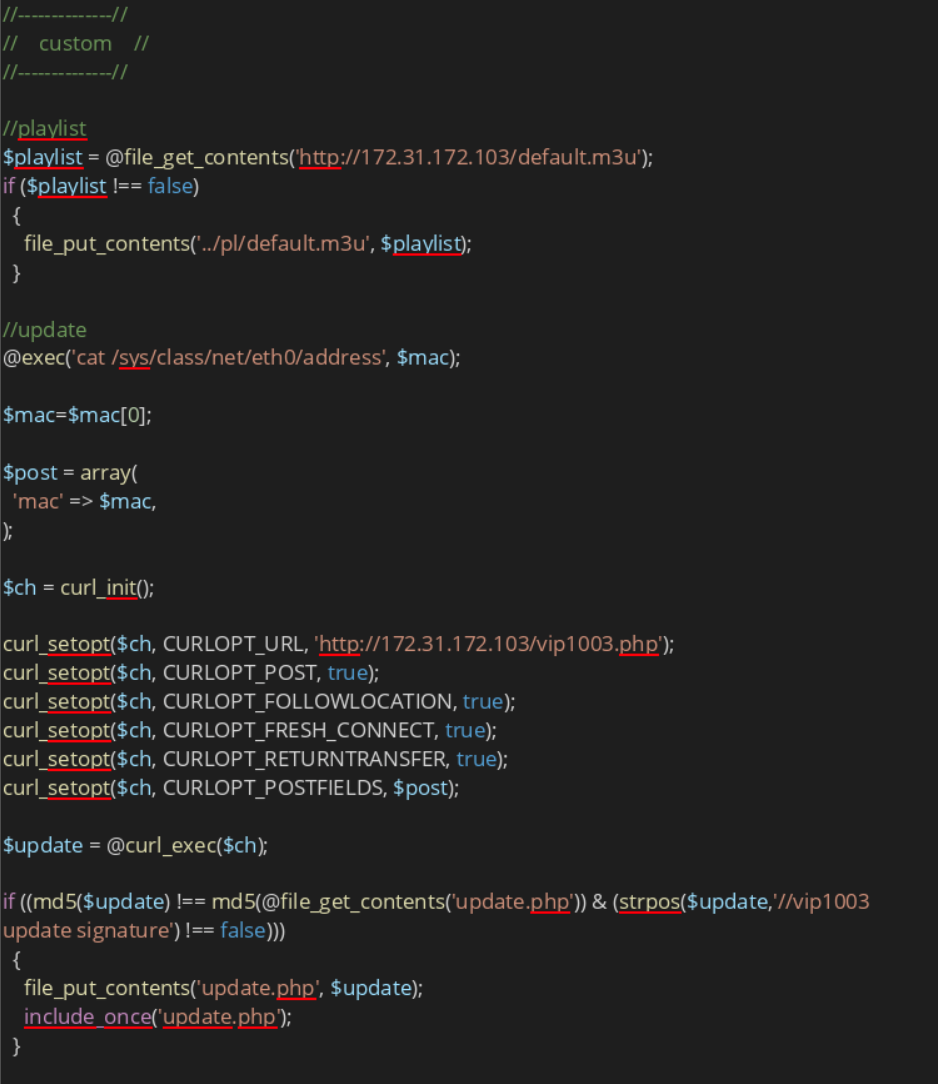938x1084 pixels.
Task: Place cursor on the //playlist comment
Action: 45,129
